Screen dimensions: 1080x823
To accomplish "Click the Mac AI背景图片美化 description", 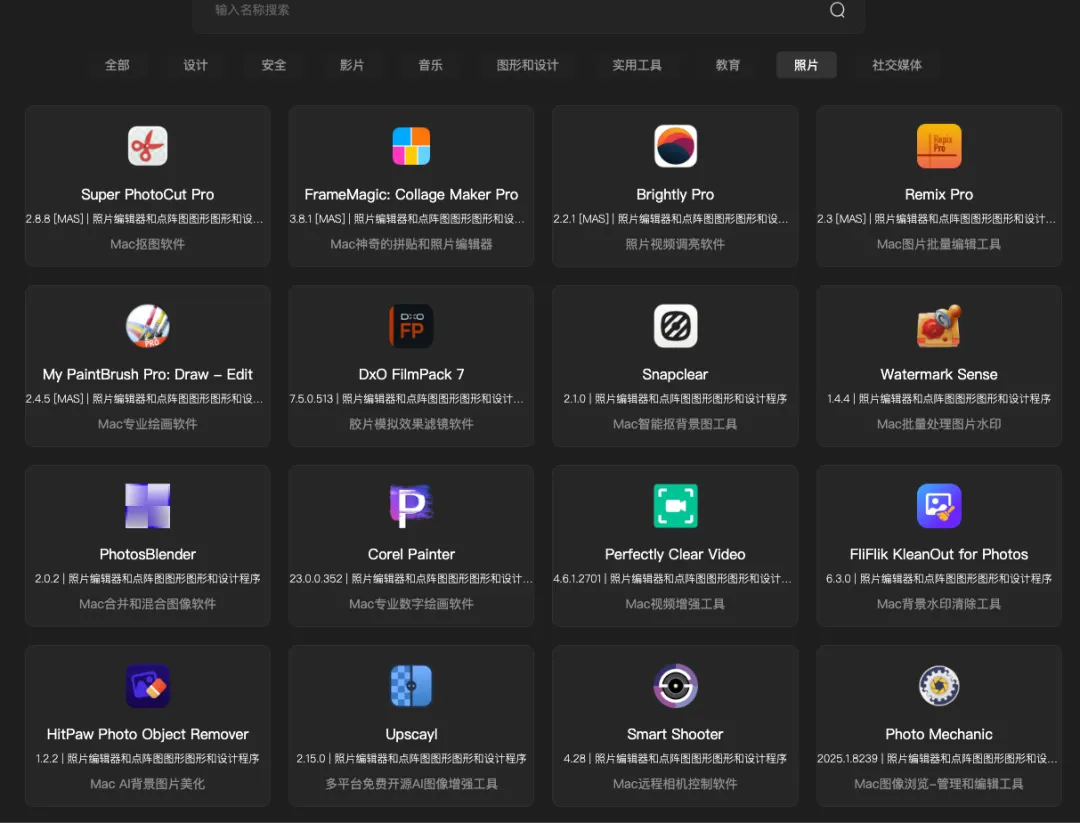I will pyautogui.click(x=147, y=783).
